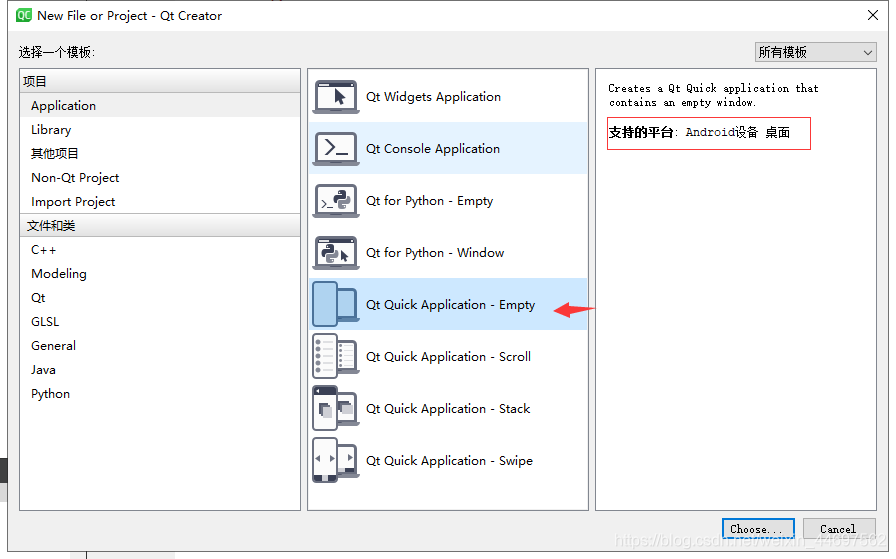The image size is (896, 559).
Task: Click the Choose... button
Action: (758, 529)
